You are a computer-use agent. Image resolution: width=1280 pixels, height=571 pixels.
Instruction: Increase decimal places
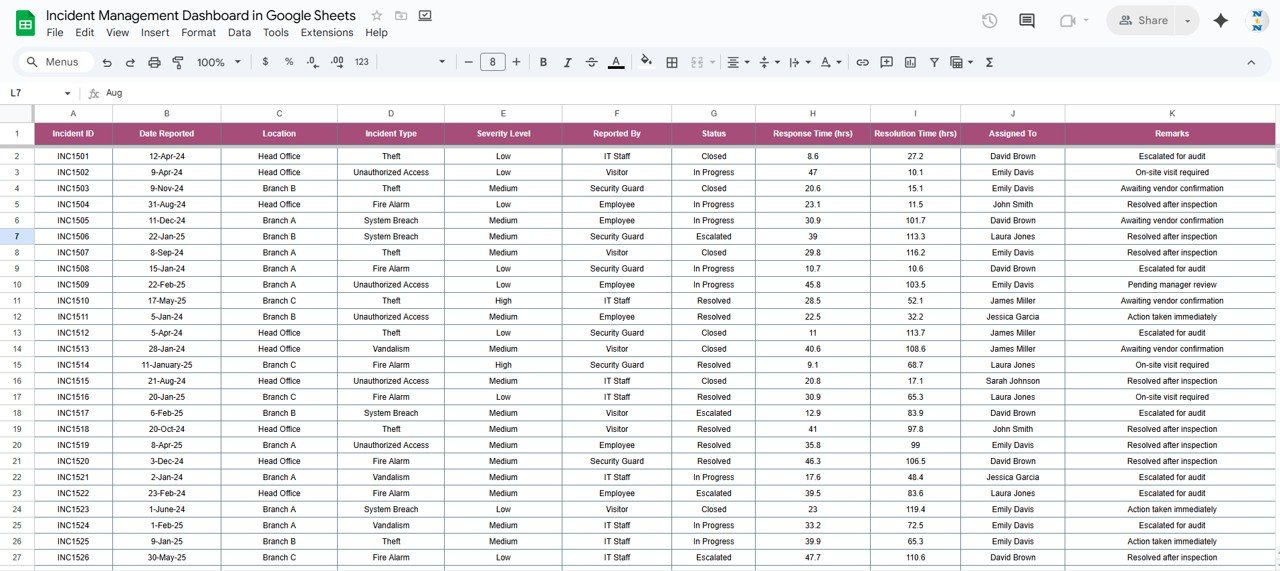[x=337, y=62]
